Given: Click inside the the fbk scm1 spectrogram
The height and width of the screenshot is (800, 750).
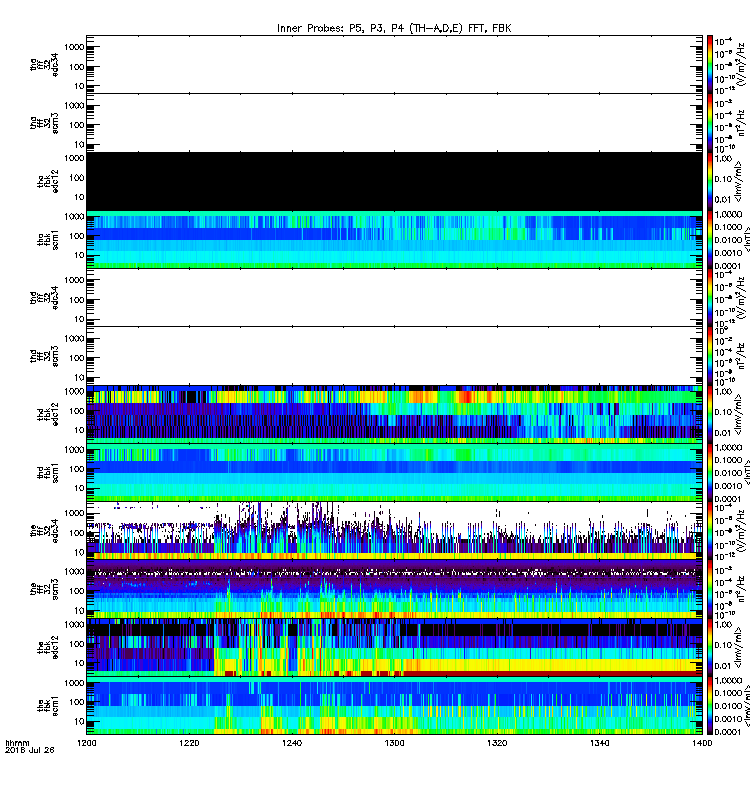Looking at the screenshot, I should pos(394,706).
